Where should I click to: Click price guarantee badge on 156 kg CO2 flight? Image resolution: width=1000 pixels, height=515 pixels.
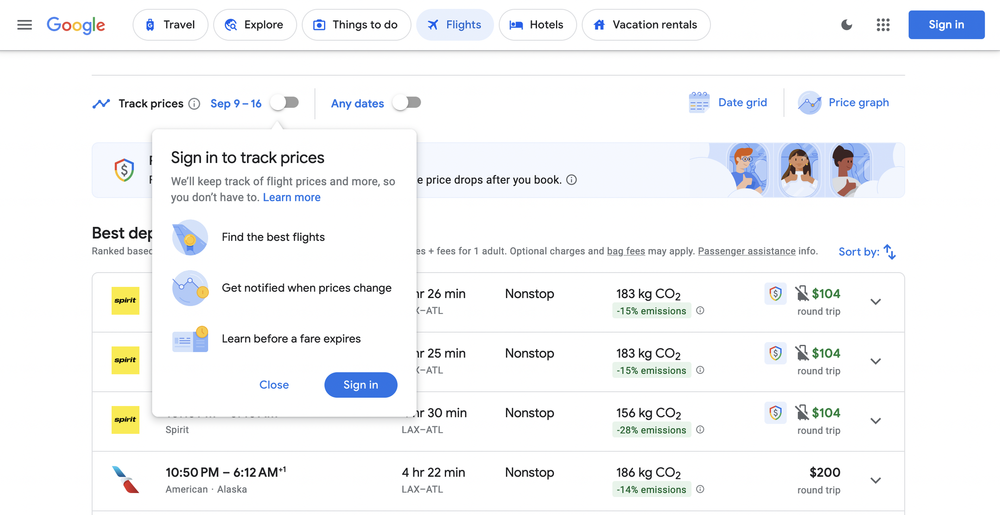pos(776,412)
